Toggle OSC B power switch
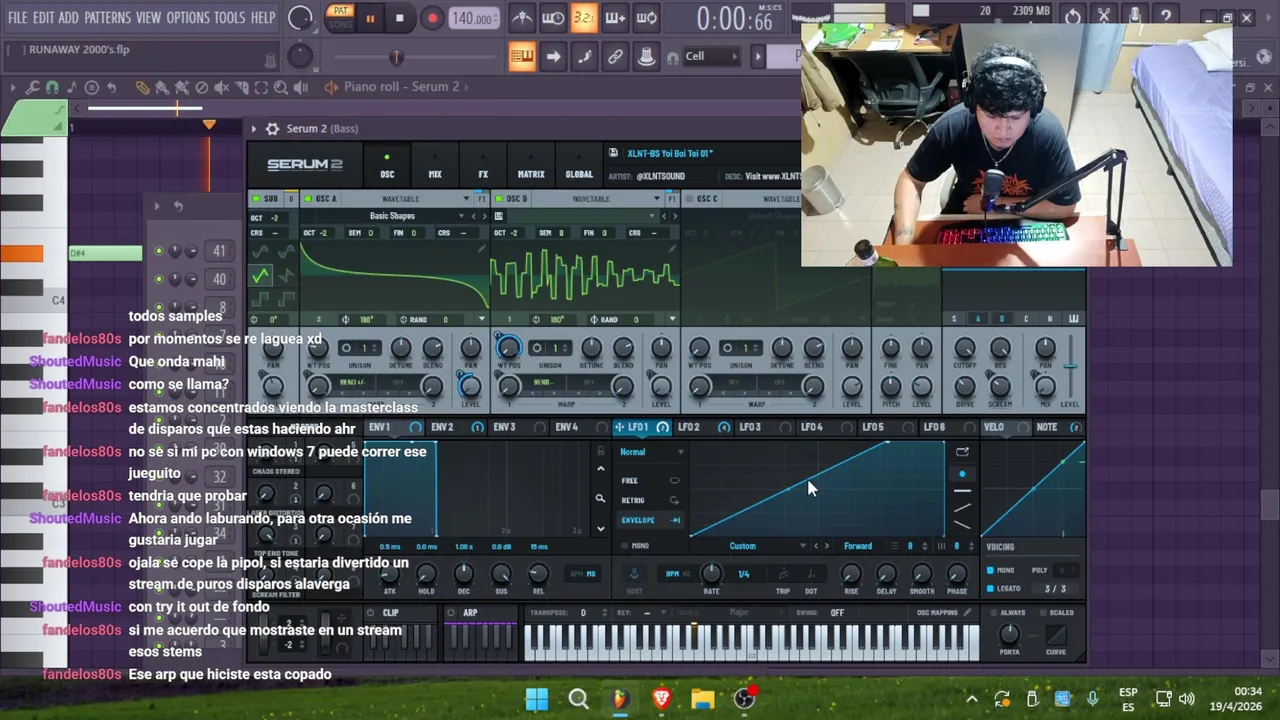The height and width of the screenshot is (720, 1280). (x=498, y=199)
